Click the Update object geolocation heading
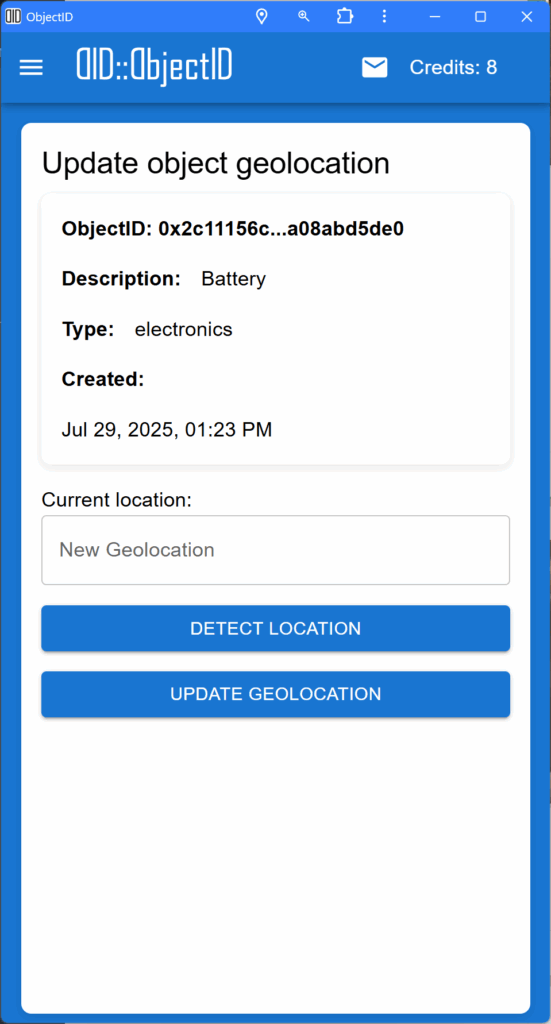The width and height of the screenshot is (551, 1024). (216, 163)
